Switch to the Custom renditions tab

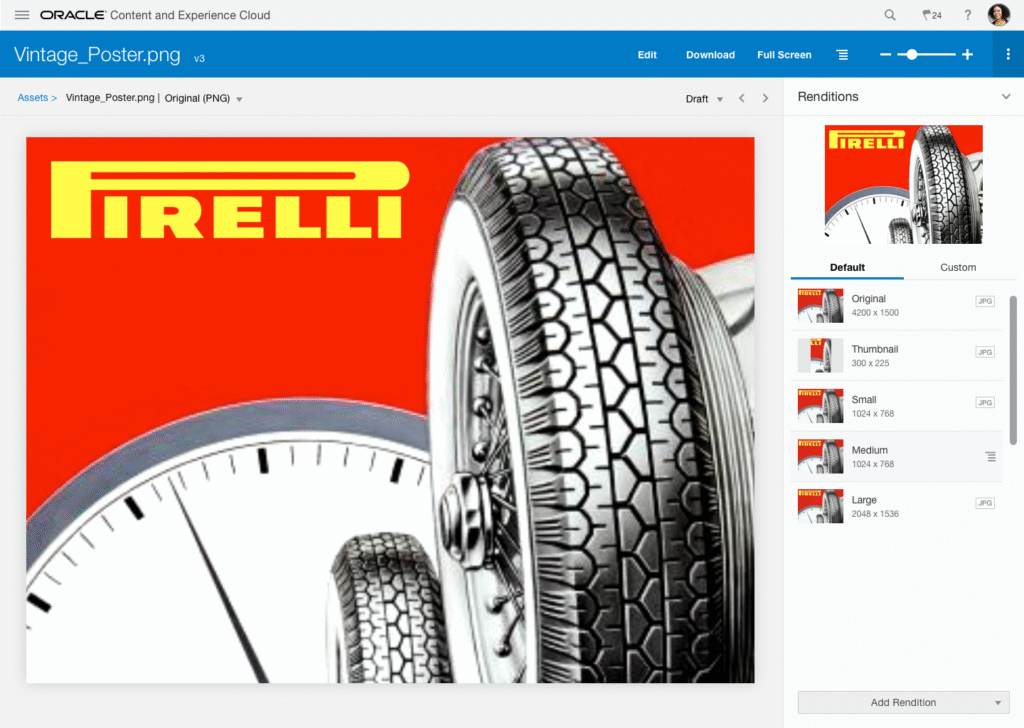(x=958, y=267)
